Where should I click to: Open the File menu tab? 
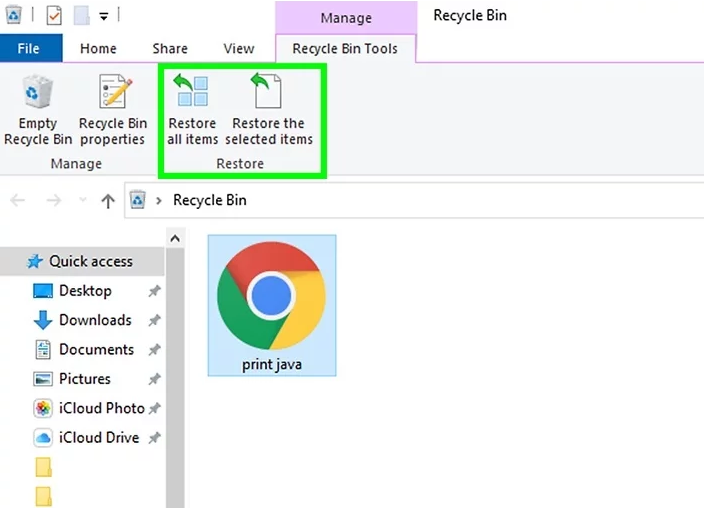click(x=29, y=48)
